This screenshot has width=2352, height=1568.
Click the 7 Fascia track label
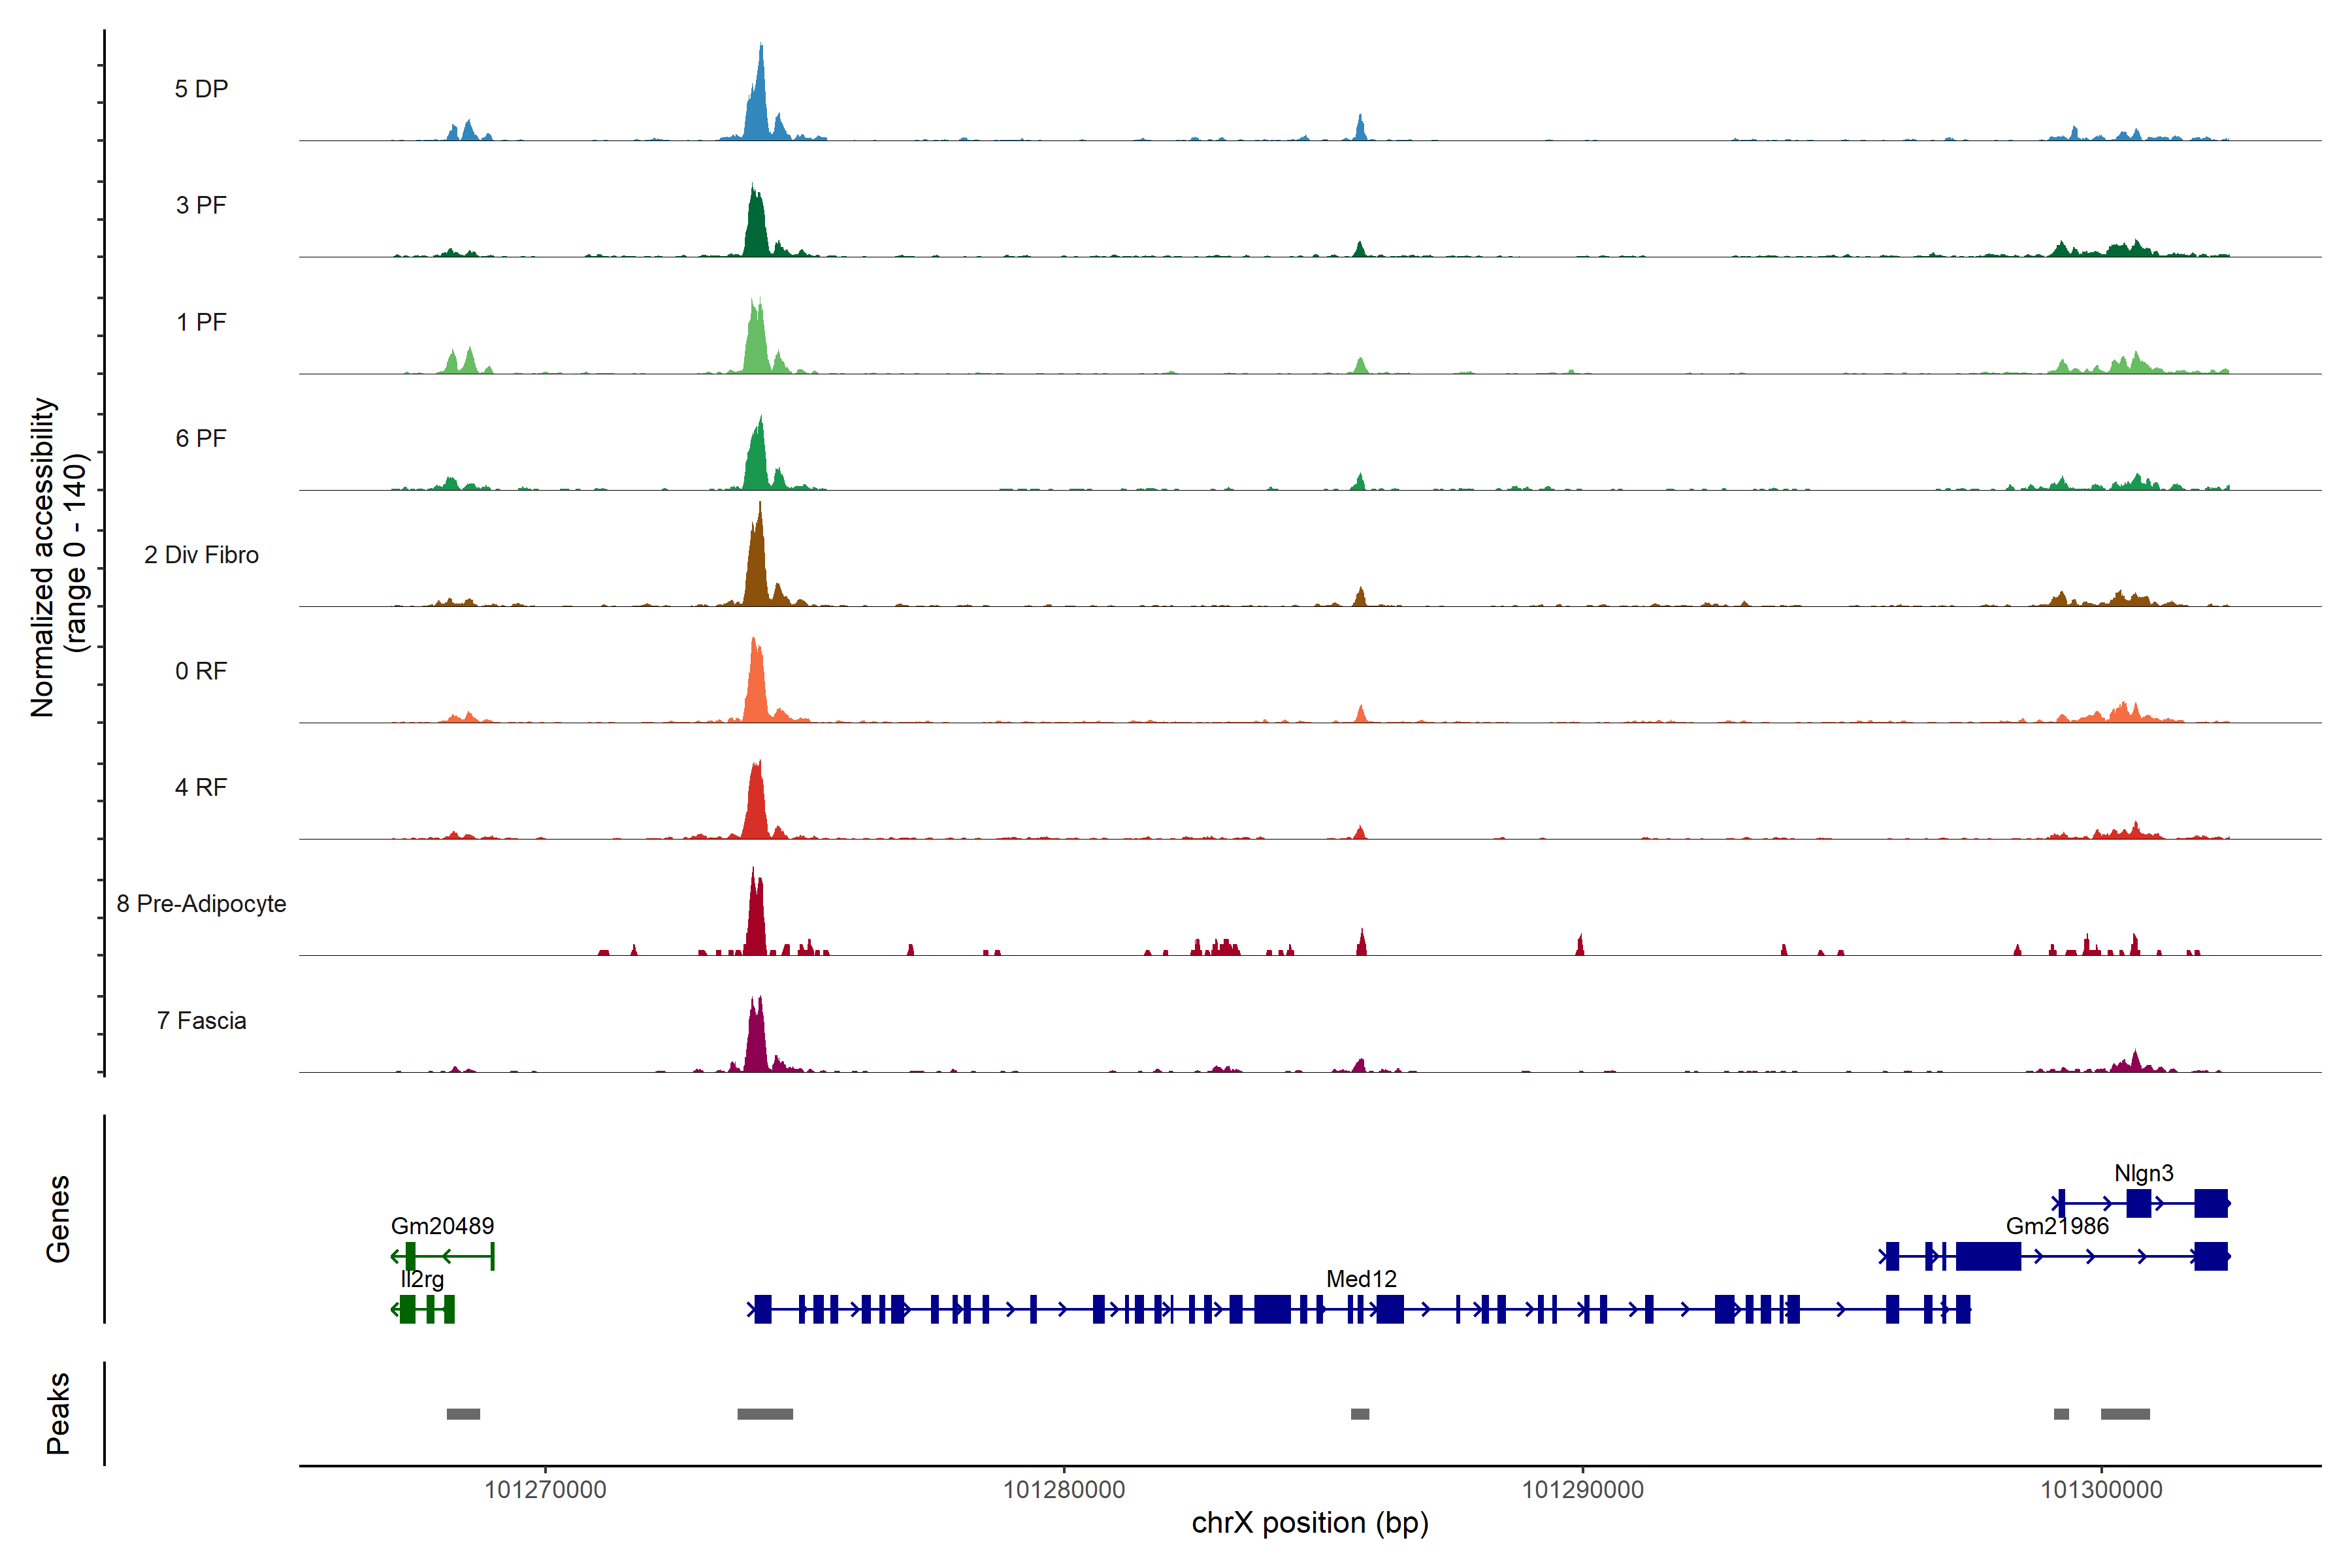(201, 1020)
